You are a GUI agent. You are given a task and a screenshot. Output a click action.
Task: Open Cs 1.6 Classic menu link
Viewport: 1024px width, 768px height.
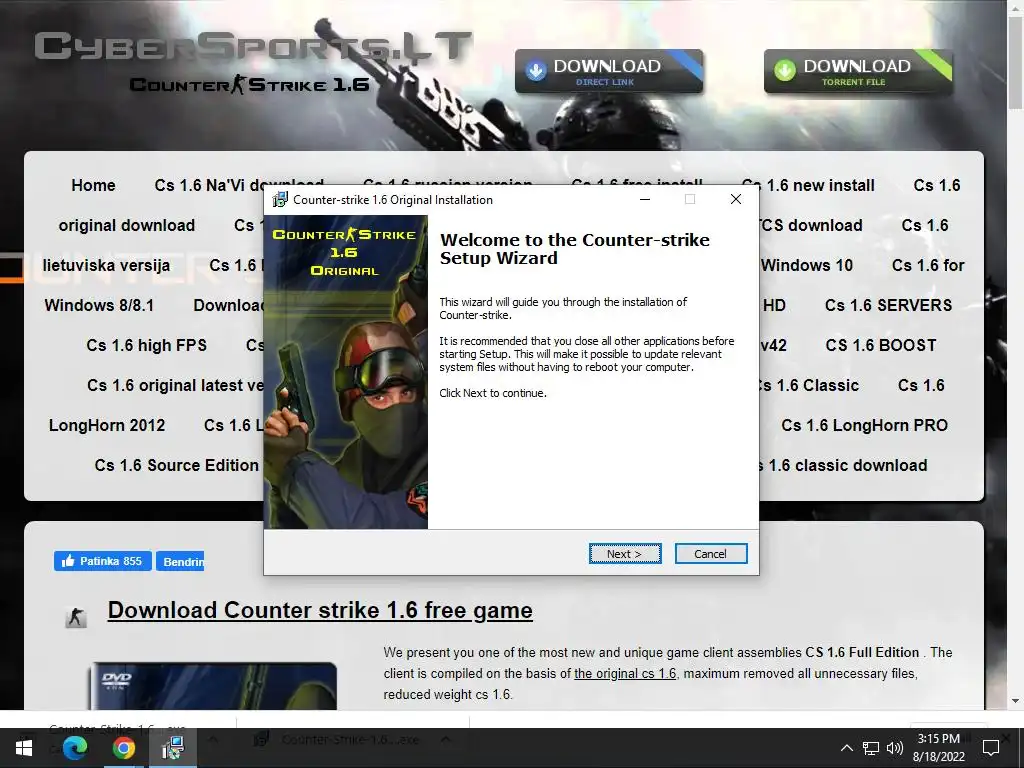[x=808, y=386]
